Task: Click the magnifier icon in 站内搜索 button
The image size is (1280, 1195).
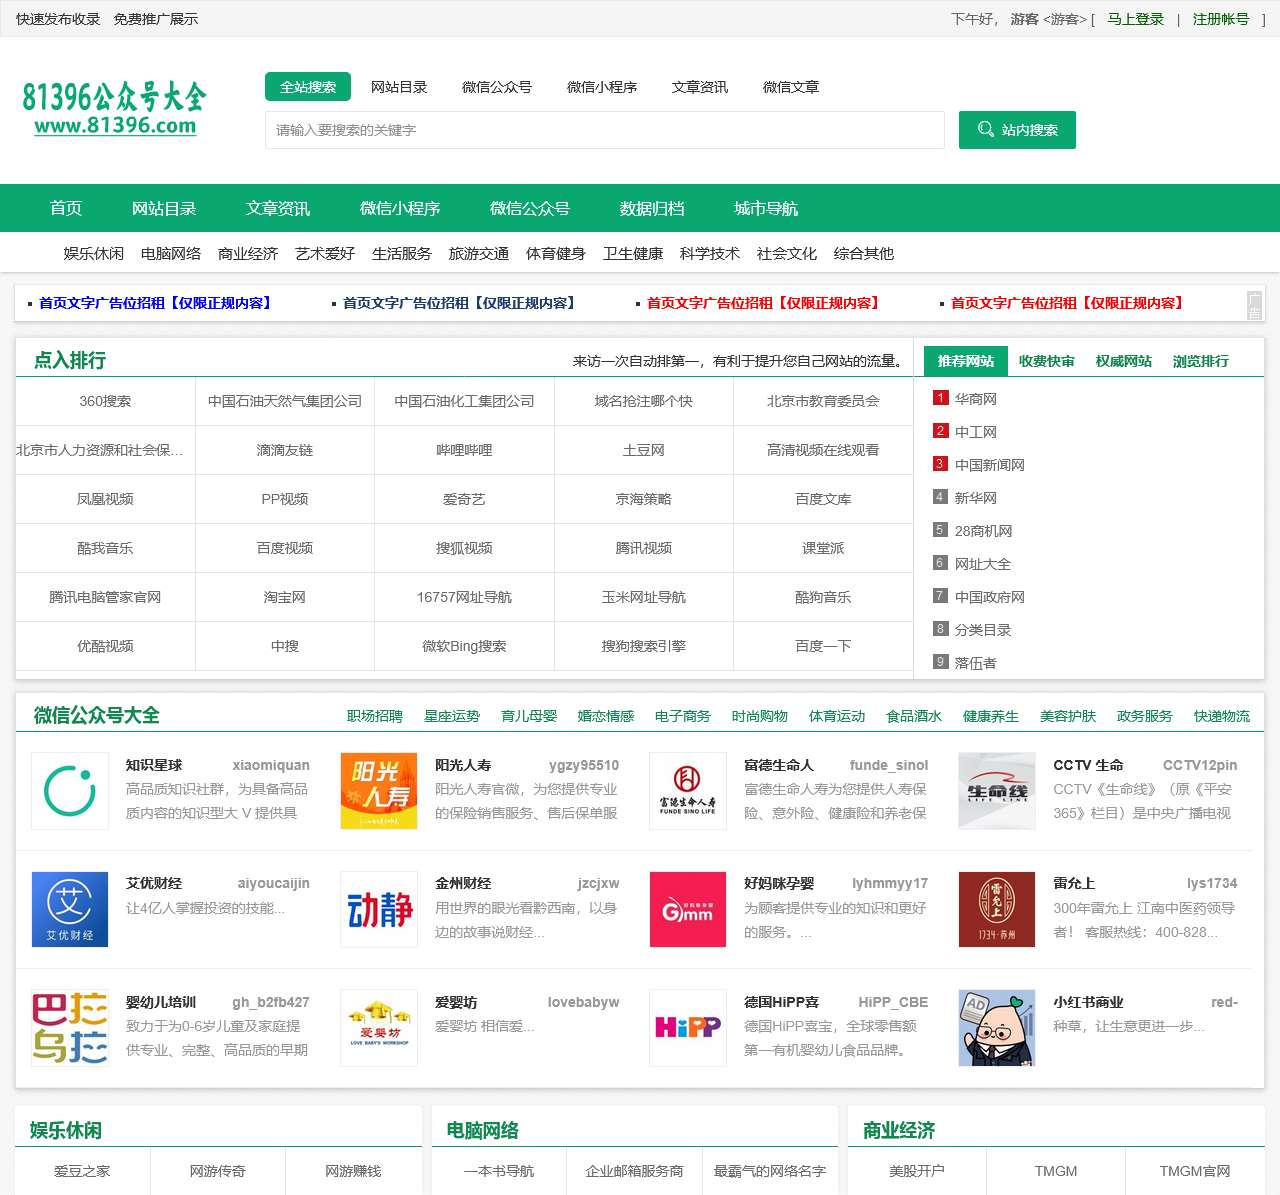Action: pos(986,129)
